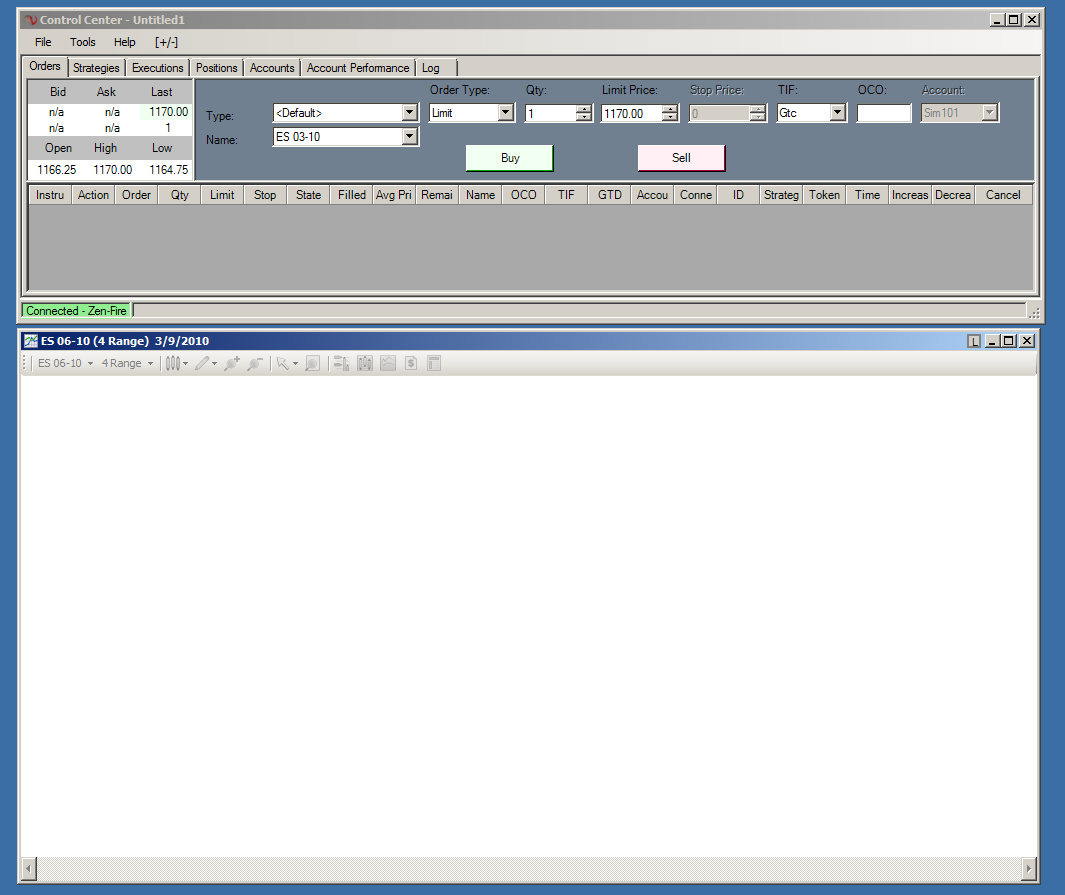Click the Low value 1164.75
The width and height of the screenshot is (1065, 895).
[168, 170]
